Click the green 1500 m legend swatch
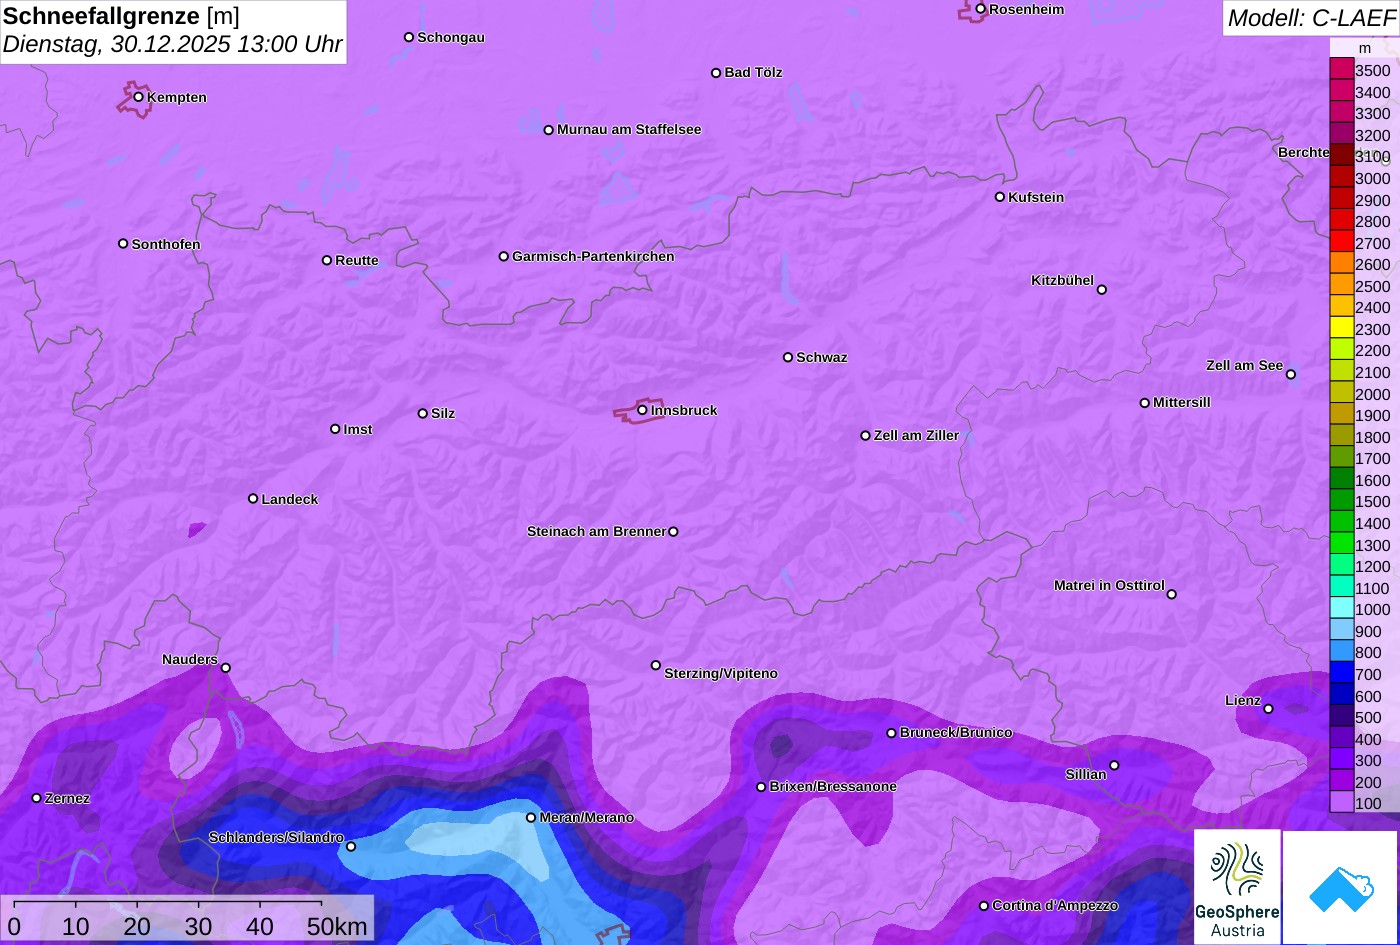 1342,501
